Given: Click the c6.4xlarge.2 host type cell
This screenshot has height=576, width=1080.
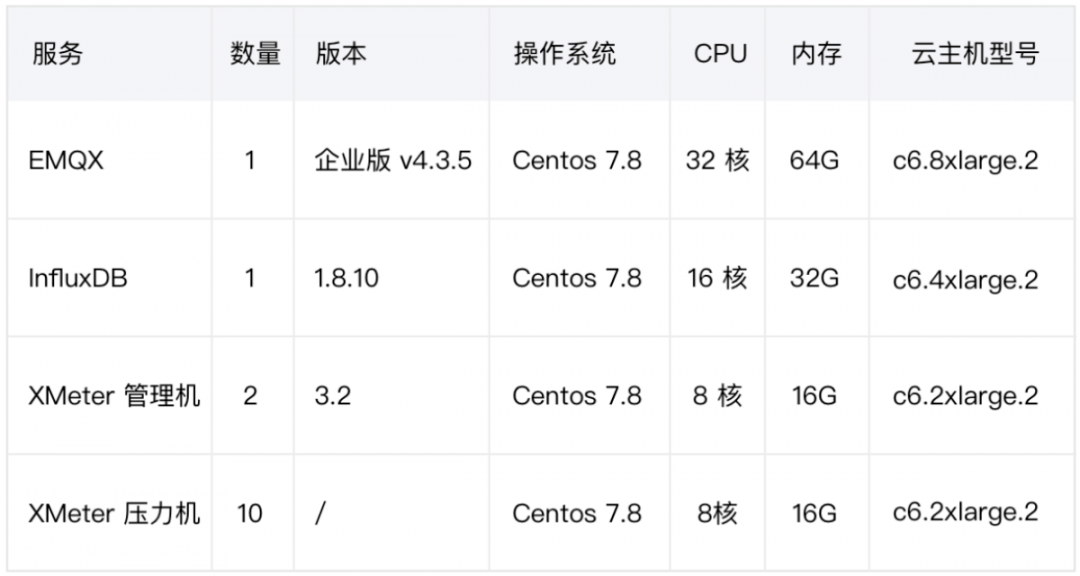Looking at the screenshot, I should tap(965, 278).
